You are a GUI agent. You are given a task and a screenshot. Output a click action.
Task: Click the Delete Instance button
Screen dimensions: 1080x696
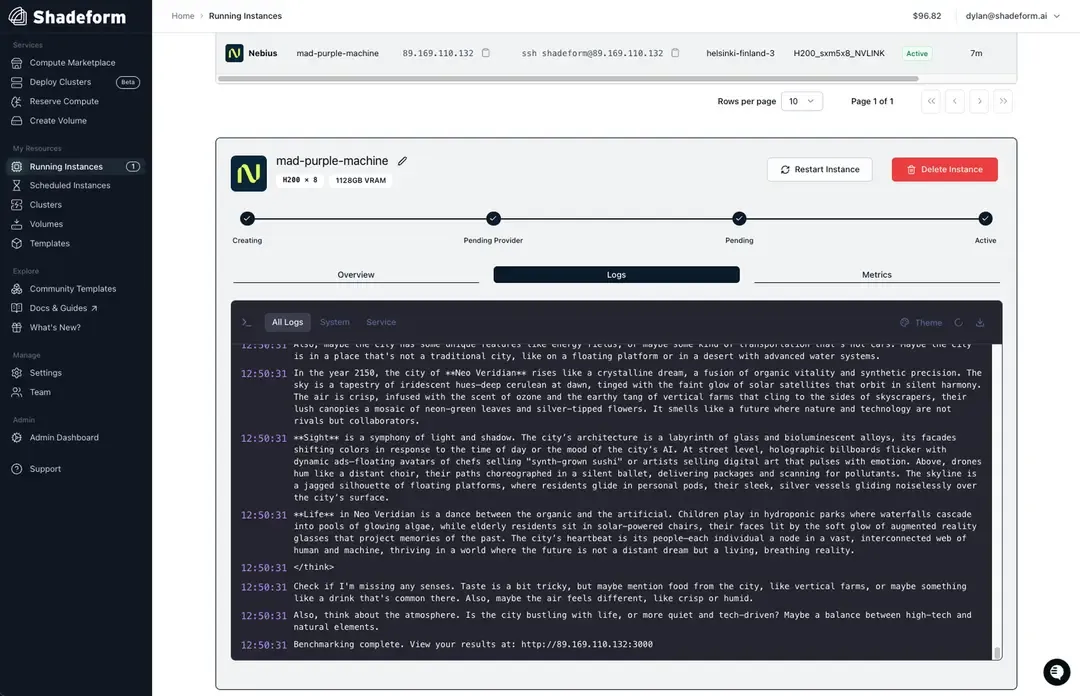click(x=944, y=170)
